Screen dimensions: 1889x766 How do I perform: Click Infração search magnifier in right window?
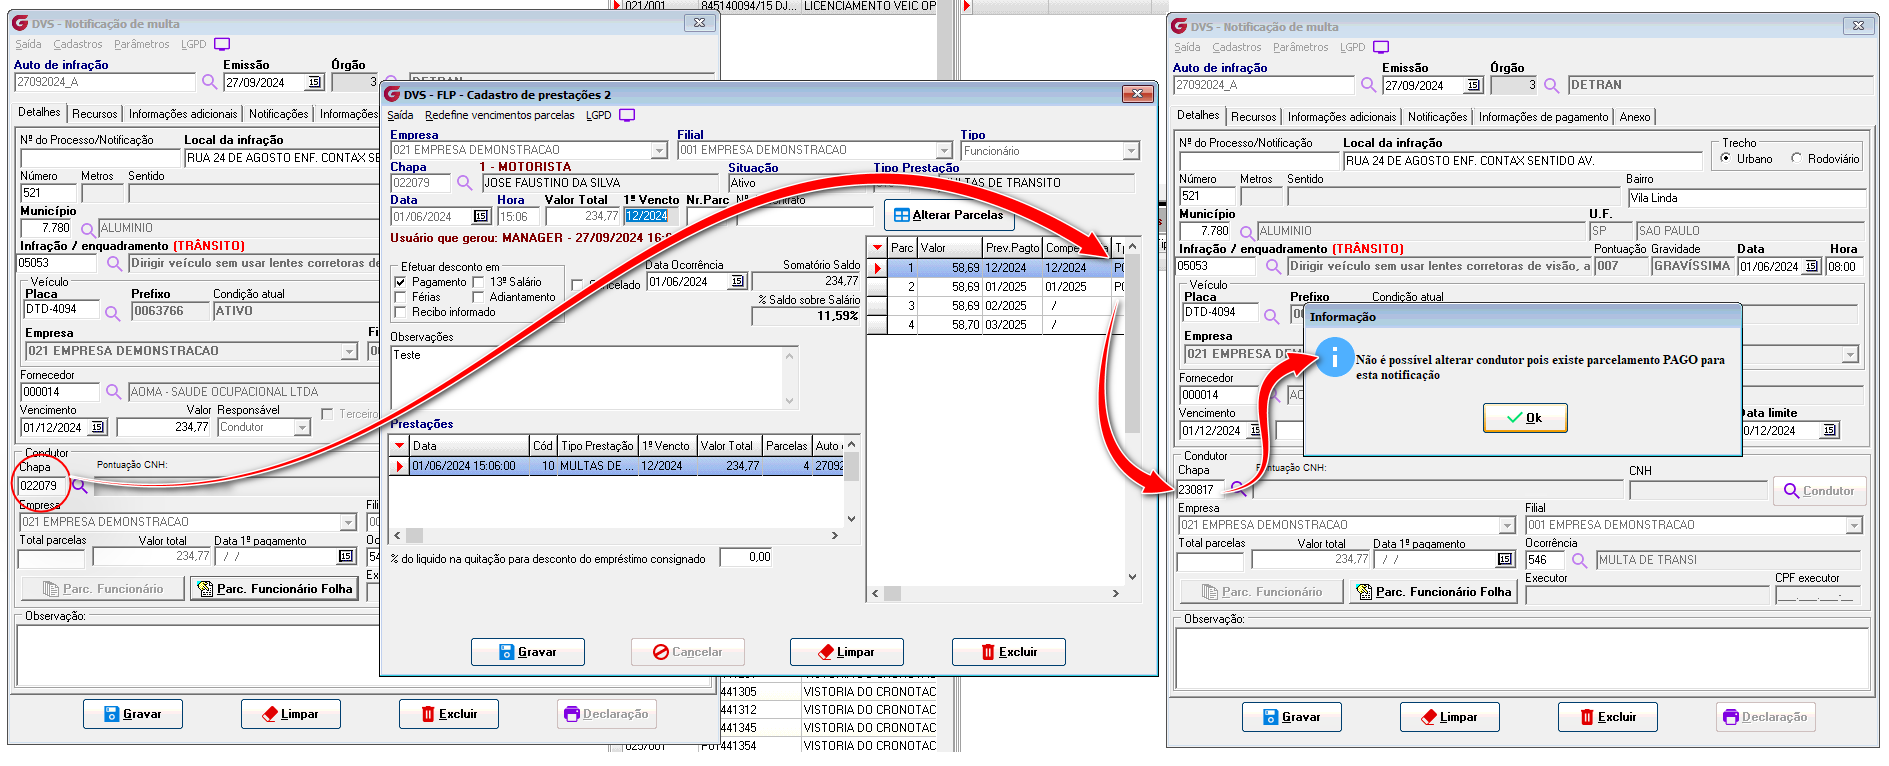click(x=1273, y=267)
